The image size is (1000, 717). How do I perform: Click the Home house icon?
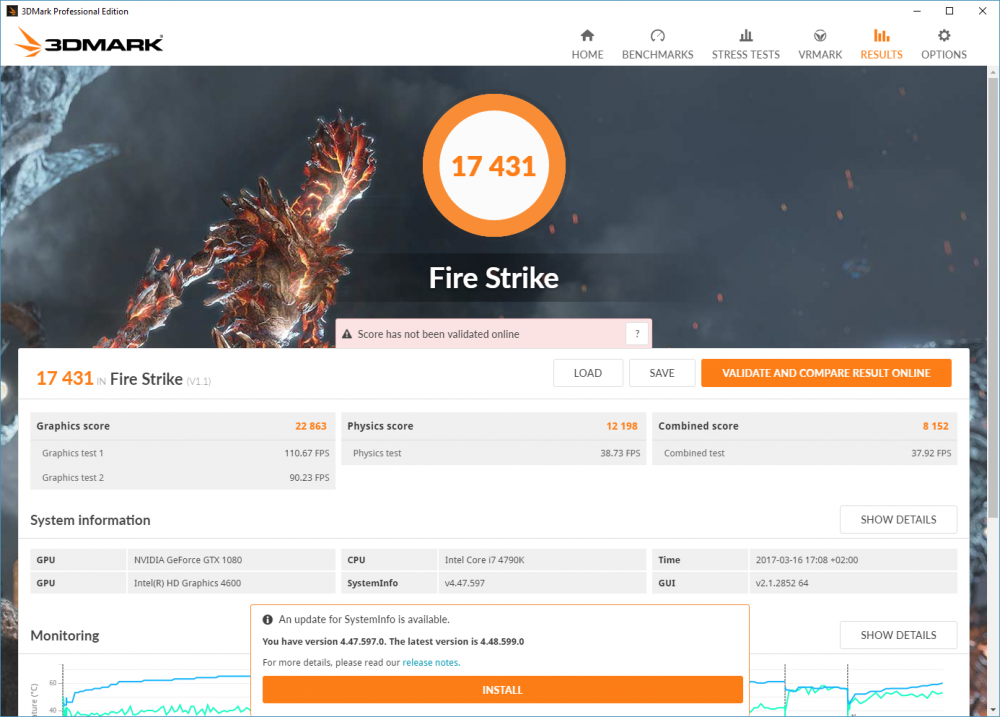click(x=587, y=35)
